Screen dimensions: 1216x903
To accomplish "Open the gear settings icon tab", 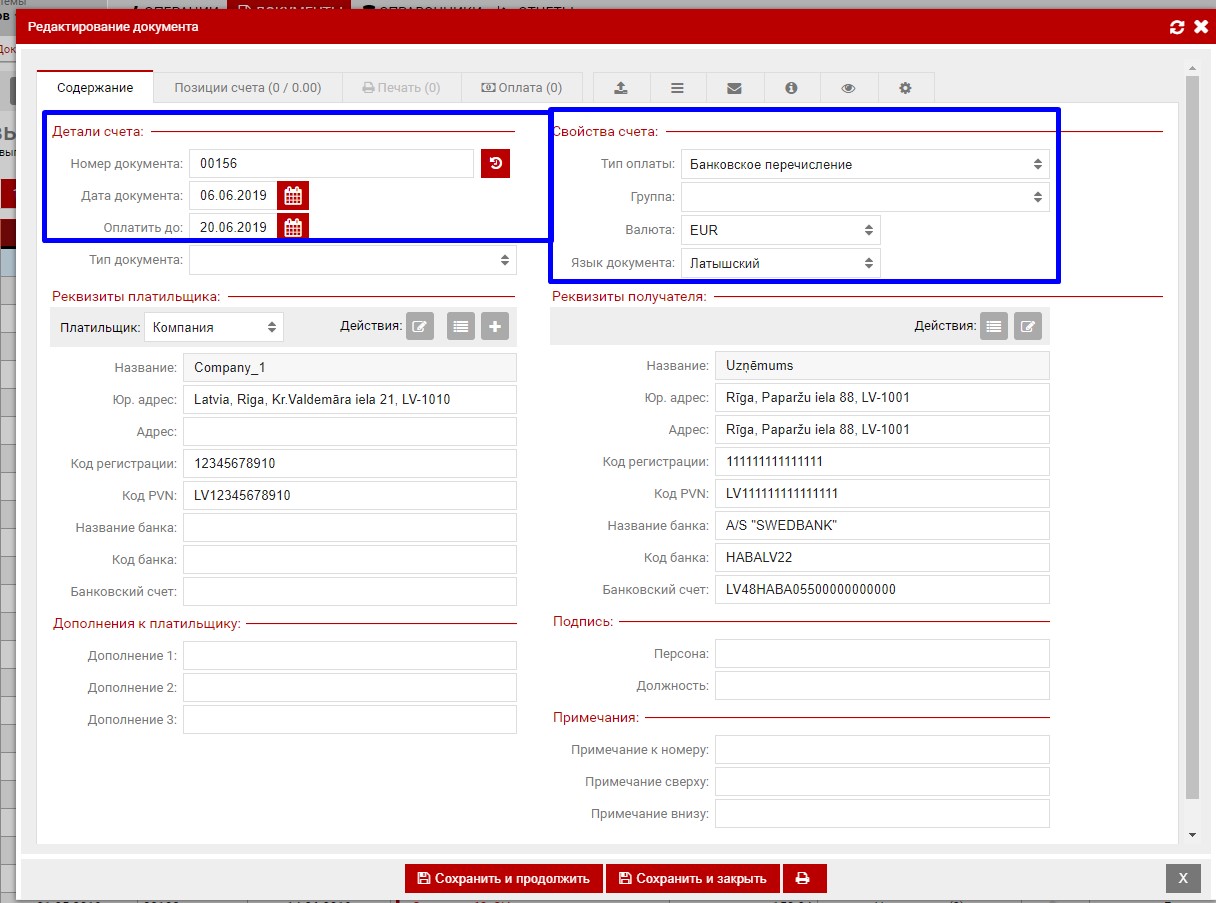I will [905, 88].
